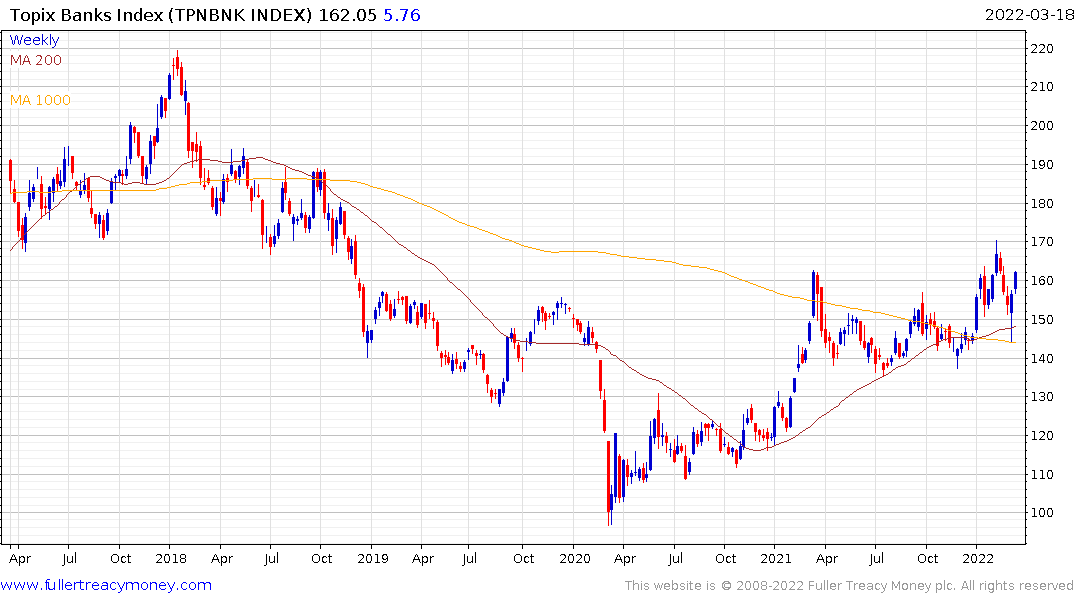
Task: Click the most recent weekly candlestick at 162
Action: 1015,281
